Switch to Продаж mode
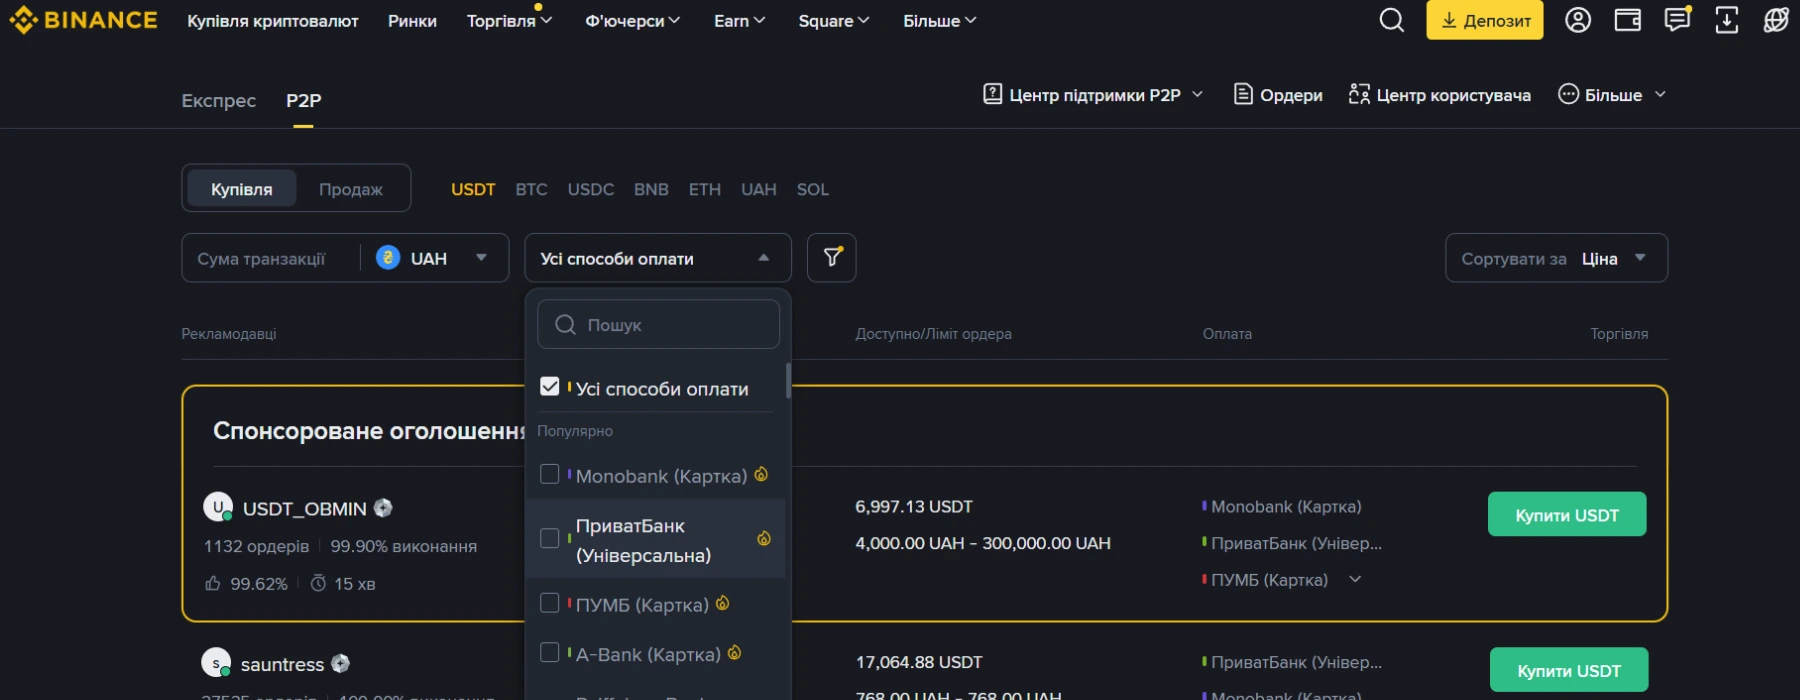This screenshot has height=700, width=1800. pos(350,189)
